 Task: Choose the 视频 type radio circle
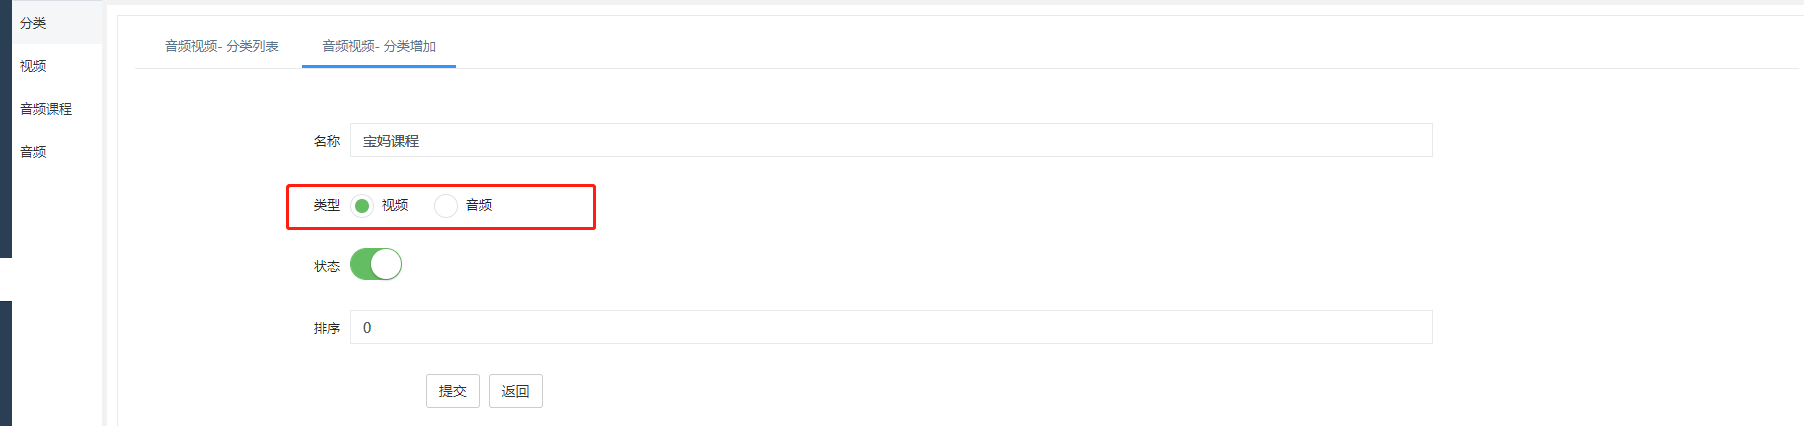tap(362, 205)
